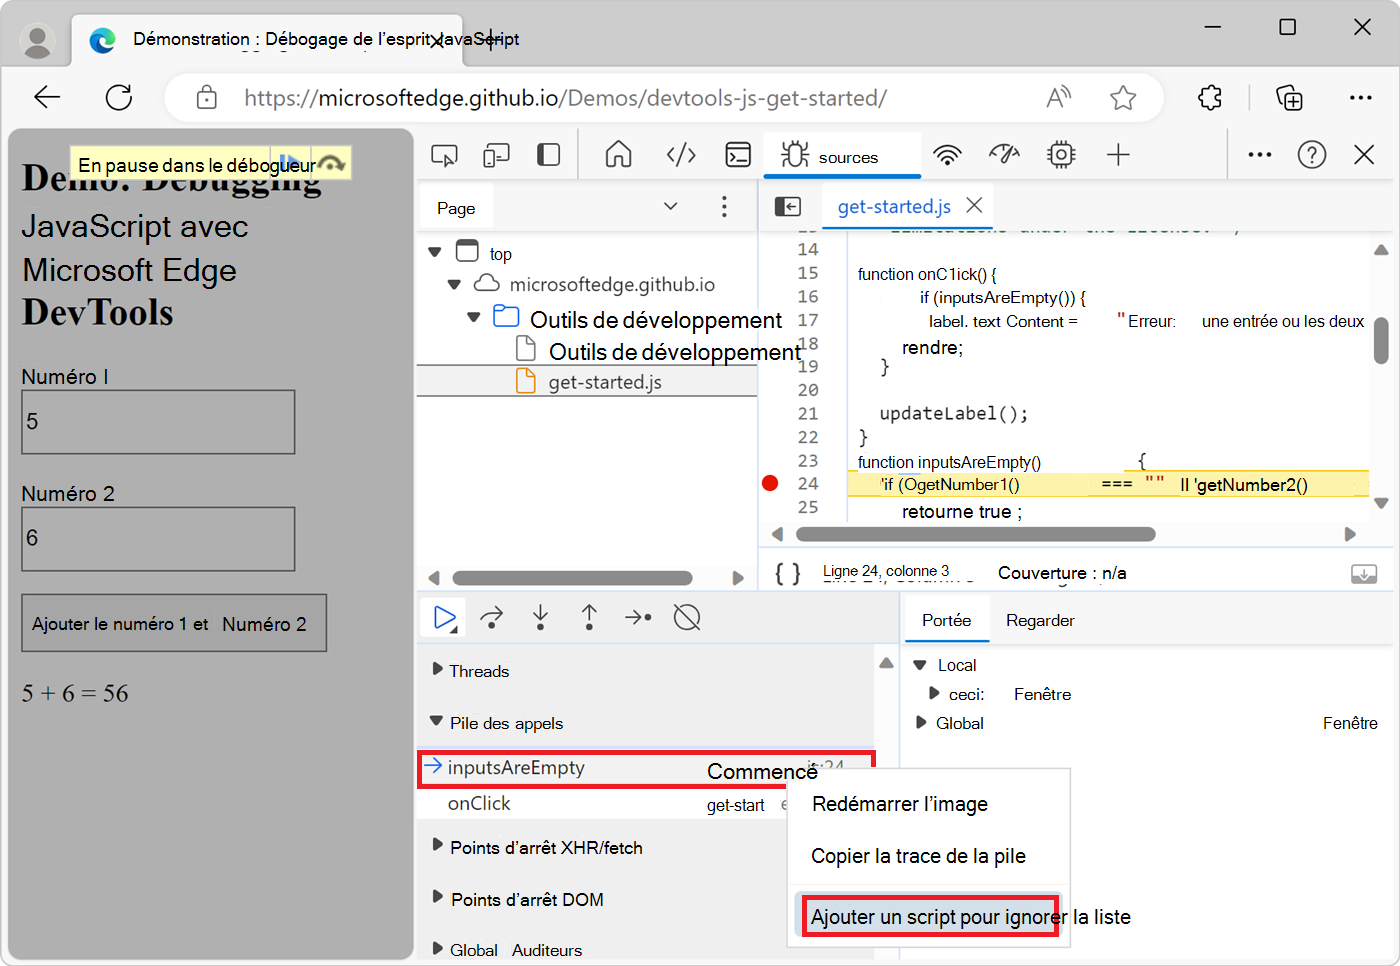This screenshot has height=966, width=1400.
Task: Close the DevTools panel
Action: 1364,155
